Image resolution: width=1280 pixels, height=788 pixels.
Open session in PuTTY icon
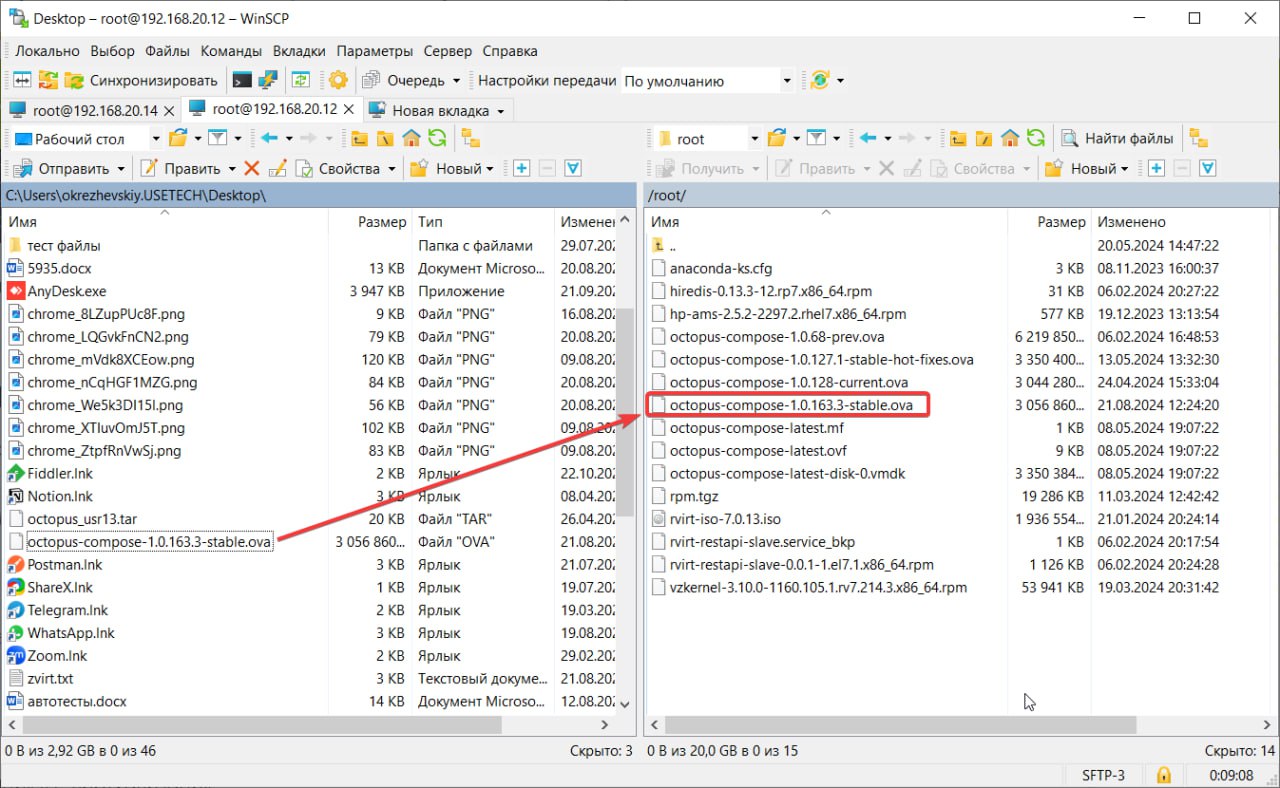tap(268, 80)
